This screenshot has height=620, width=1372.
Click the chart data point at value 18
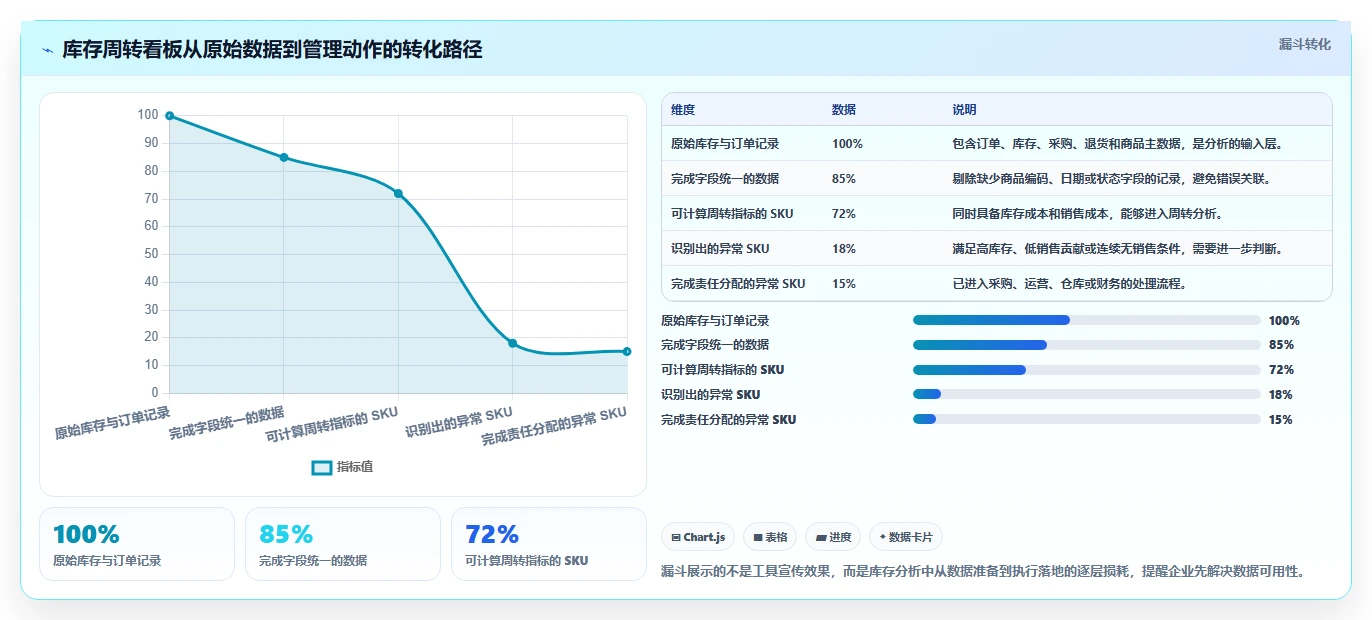513,343
